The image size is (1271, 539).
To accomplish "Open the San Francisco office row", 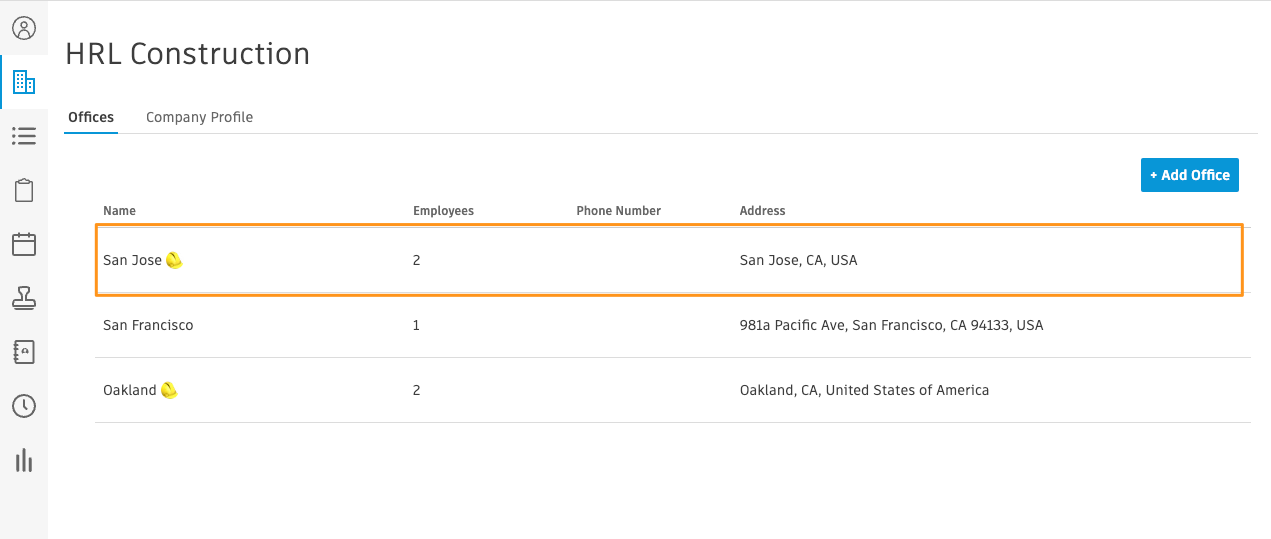I will pos(672,325).
